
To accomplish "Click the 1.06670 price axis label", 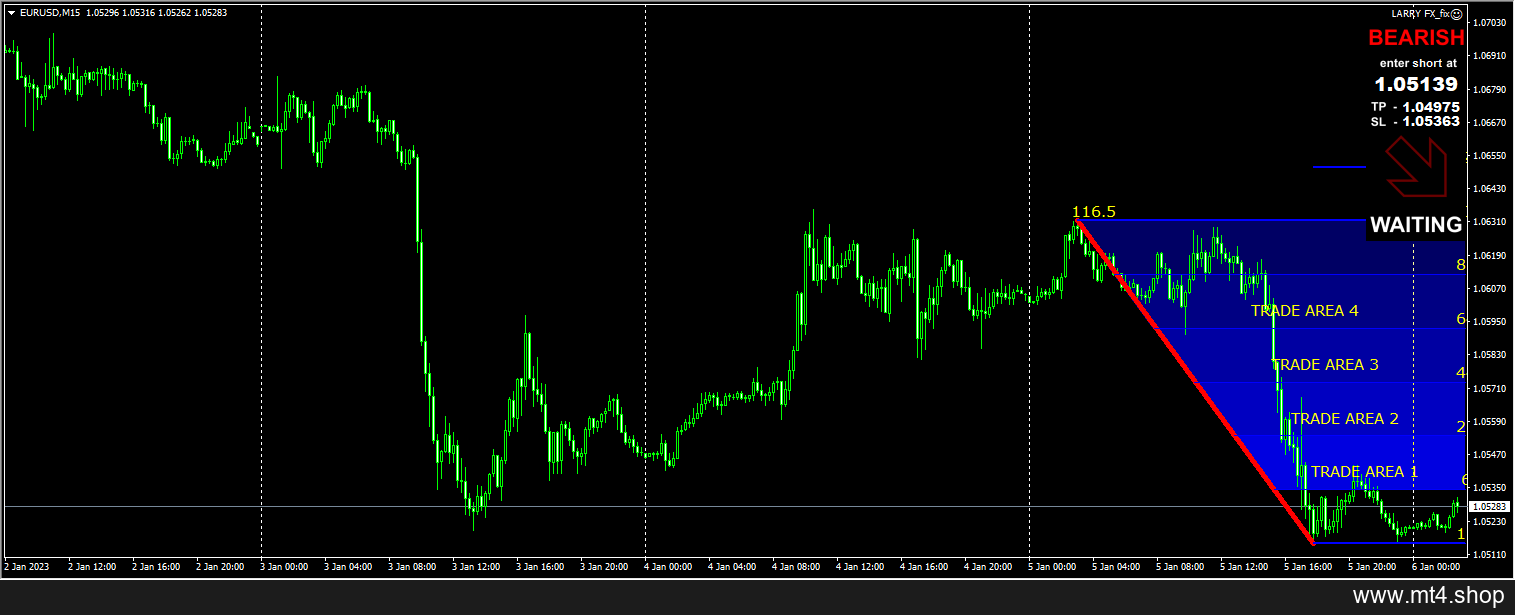I will pyautogui.click(x=1491, y=123).
